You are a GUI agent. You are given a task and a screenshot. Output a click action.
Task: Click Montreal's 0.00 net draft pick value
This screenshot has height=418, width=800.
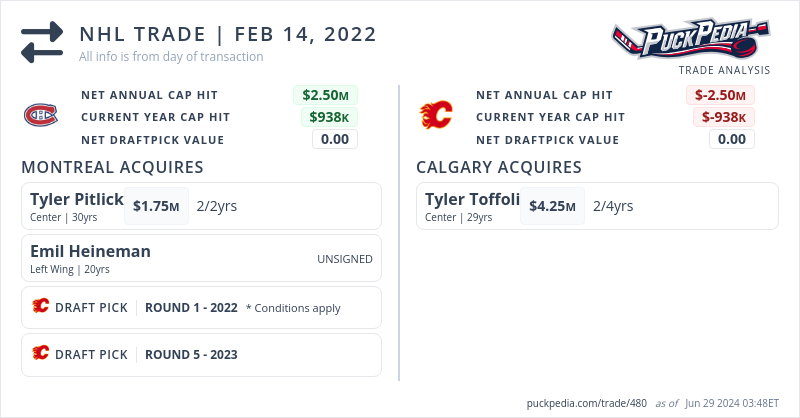tap(334, 139)
